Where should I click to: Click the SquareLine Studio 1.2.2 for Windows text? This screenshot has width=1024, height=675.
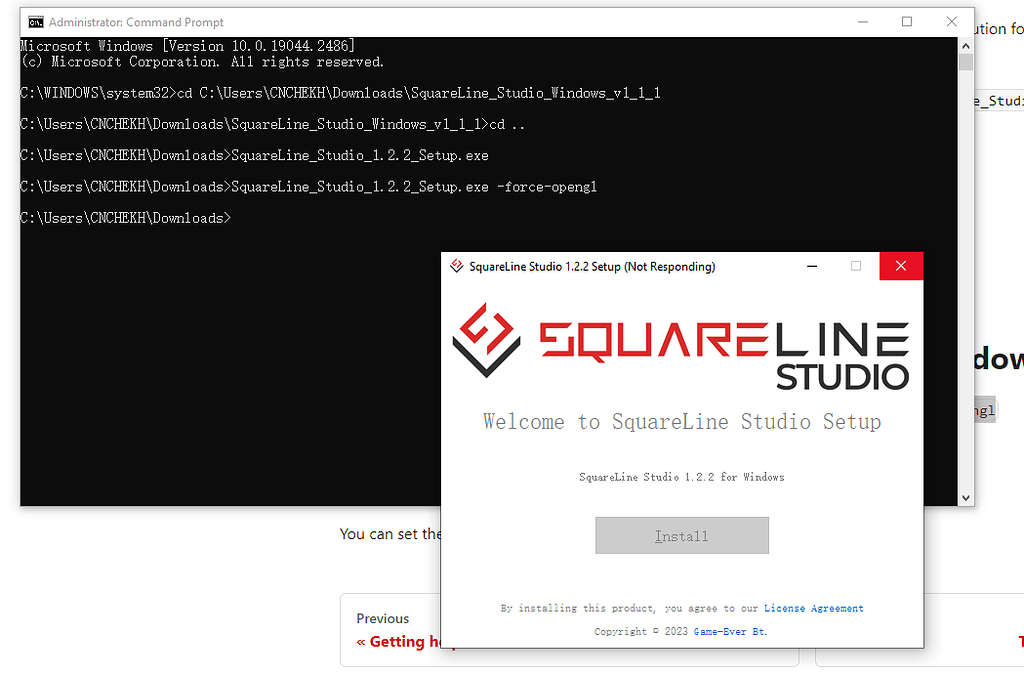682,477
